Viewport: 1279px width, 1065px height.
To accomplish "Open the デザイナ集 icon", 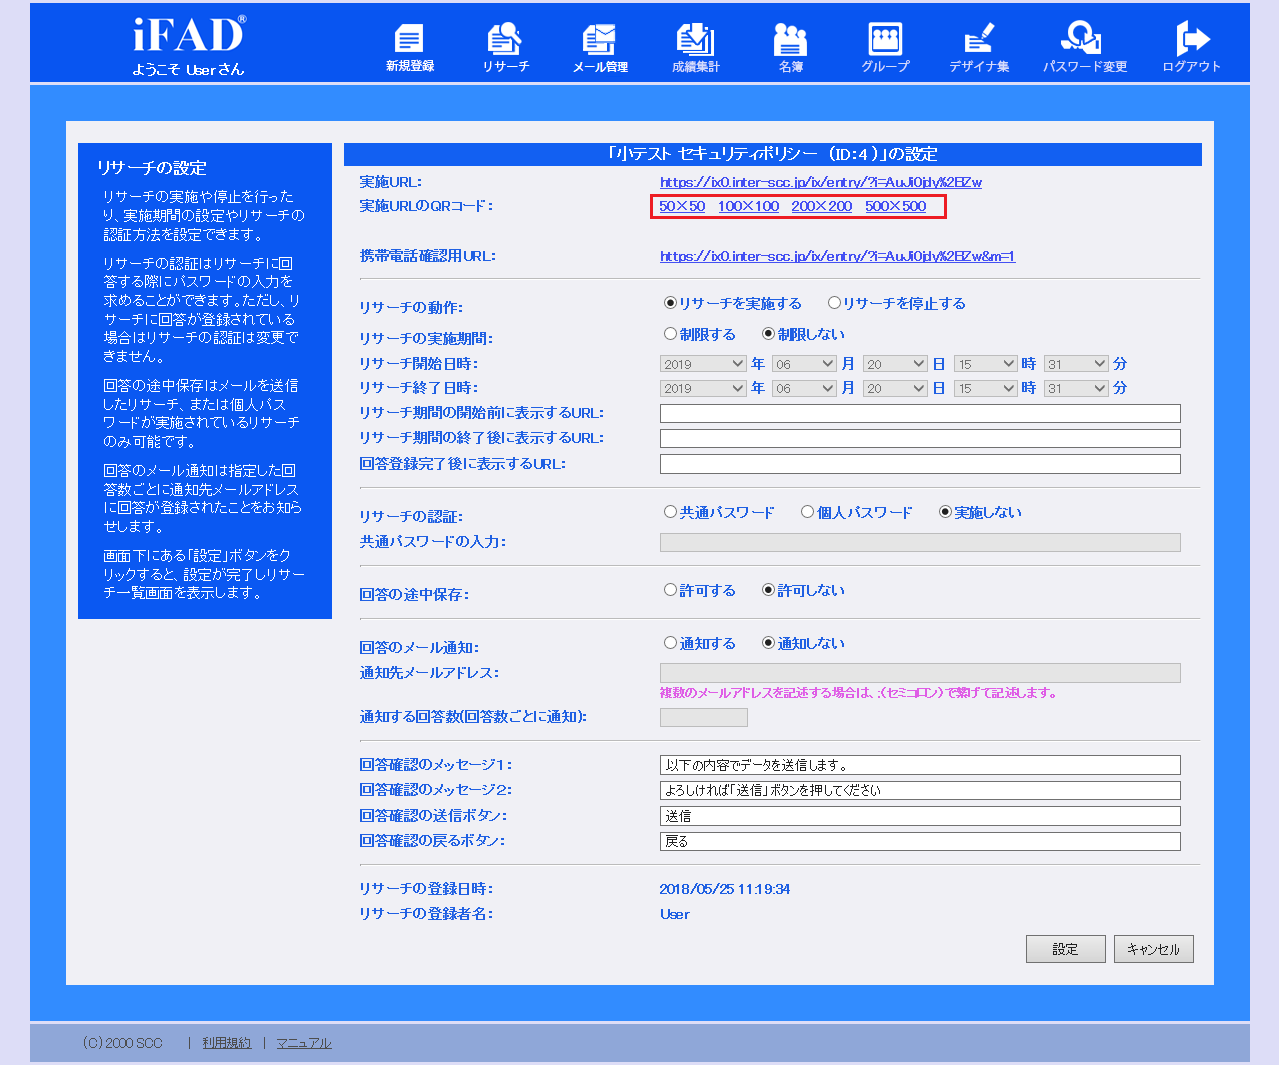I will [x=979, y=47].
